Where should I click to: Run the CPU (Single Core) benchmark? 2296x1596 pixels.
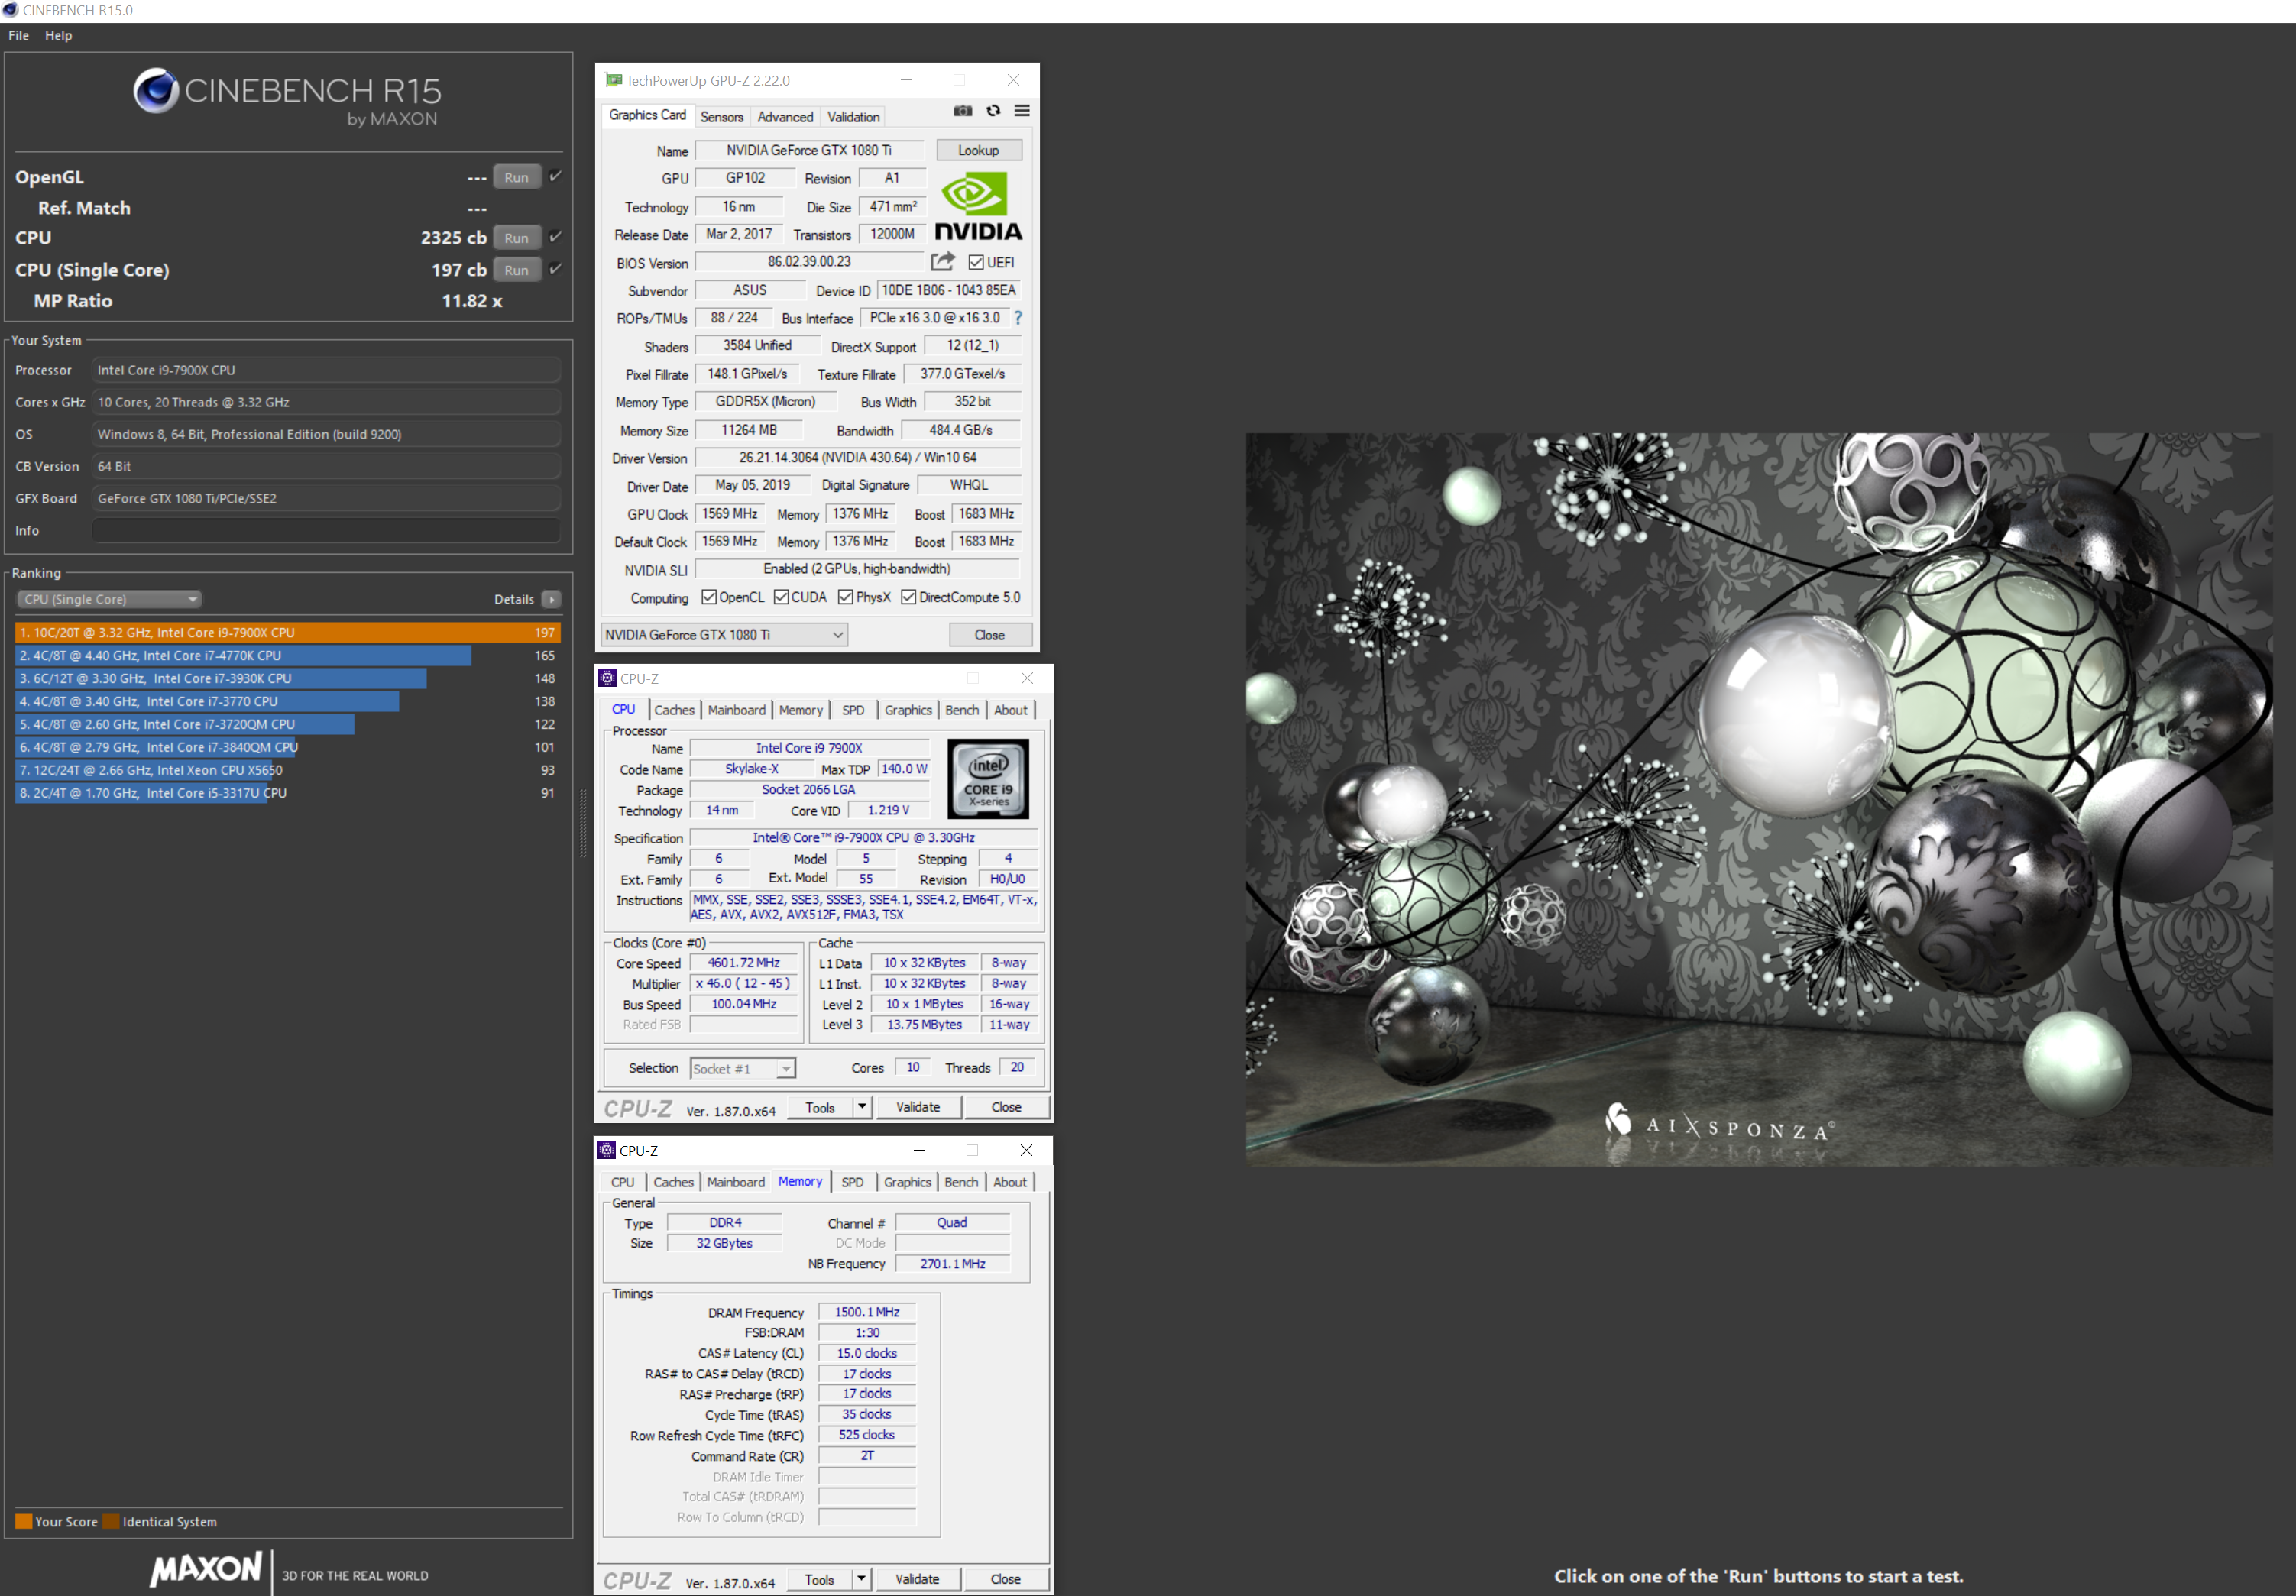click(517, 270)
